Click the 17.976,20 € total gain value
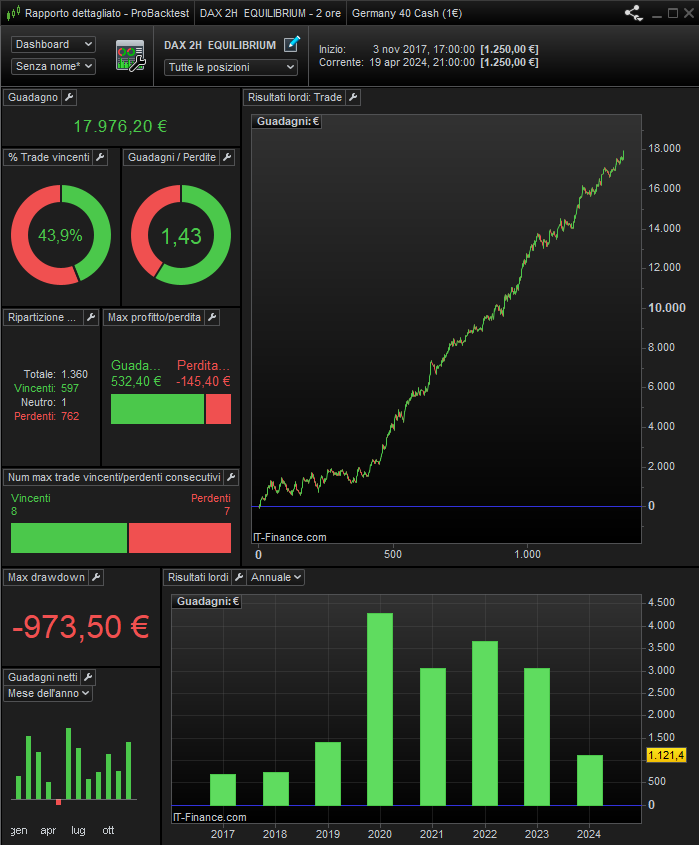This screenshot has width=699, height=845. (x=120, y=126)
